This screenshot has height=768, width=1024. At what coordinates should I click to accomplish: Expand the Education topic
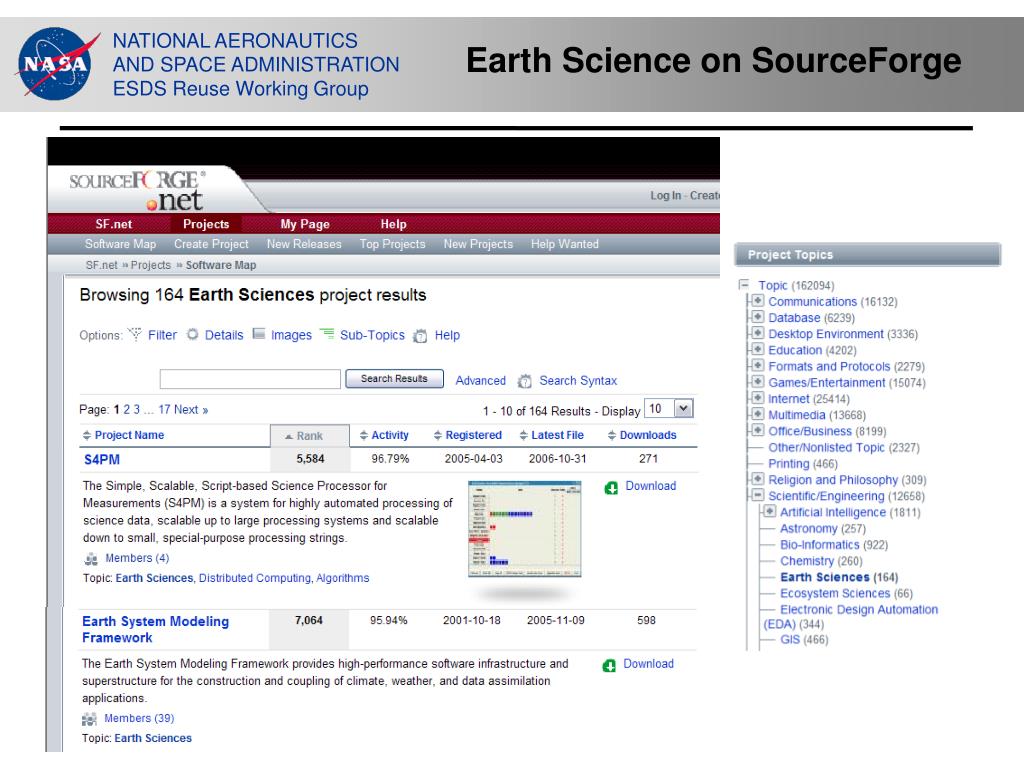(758, 349)
